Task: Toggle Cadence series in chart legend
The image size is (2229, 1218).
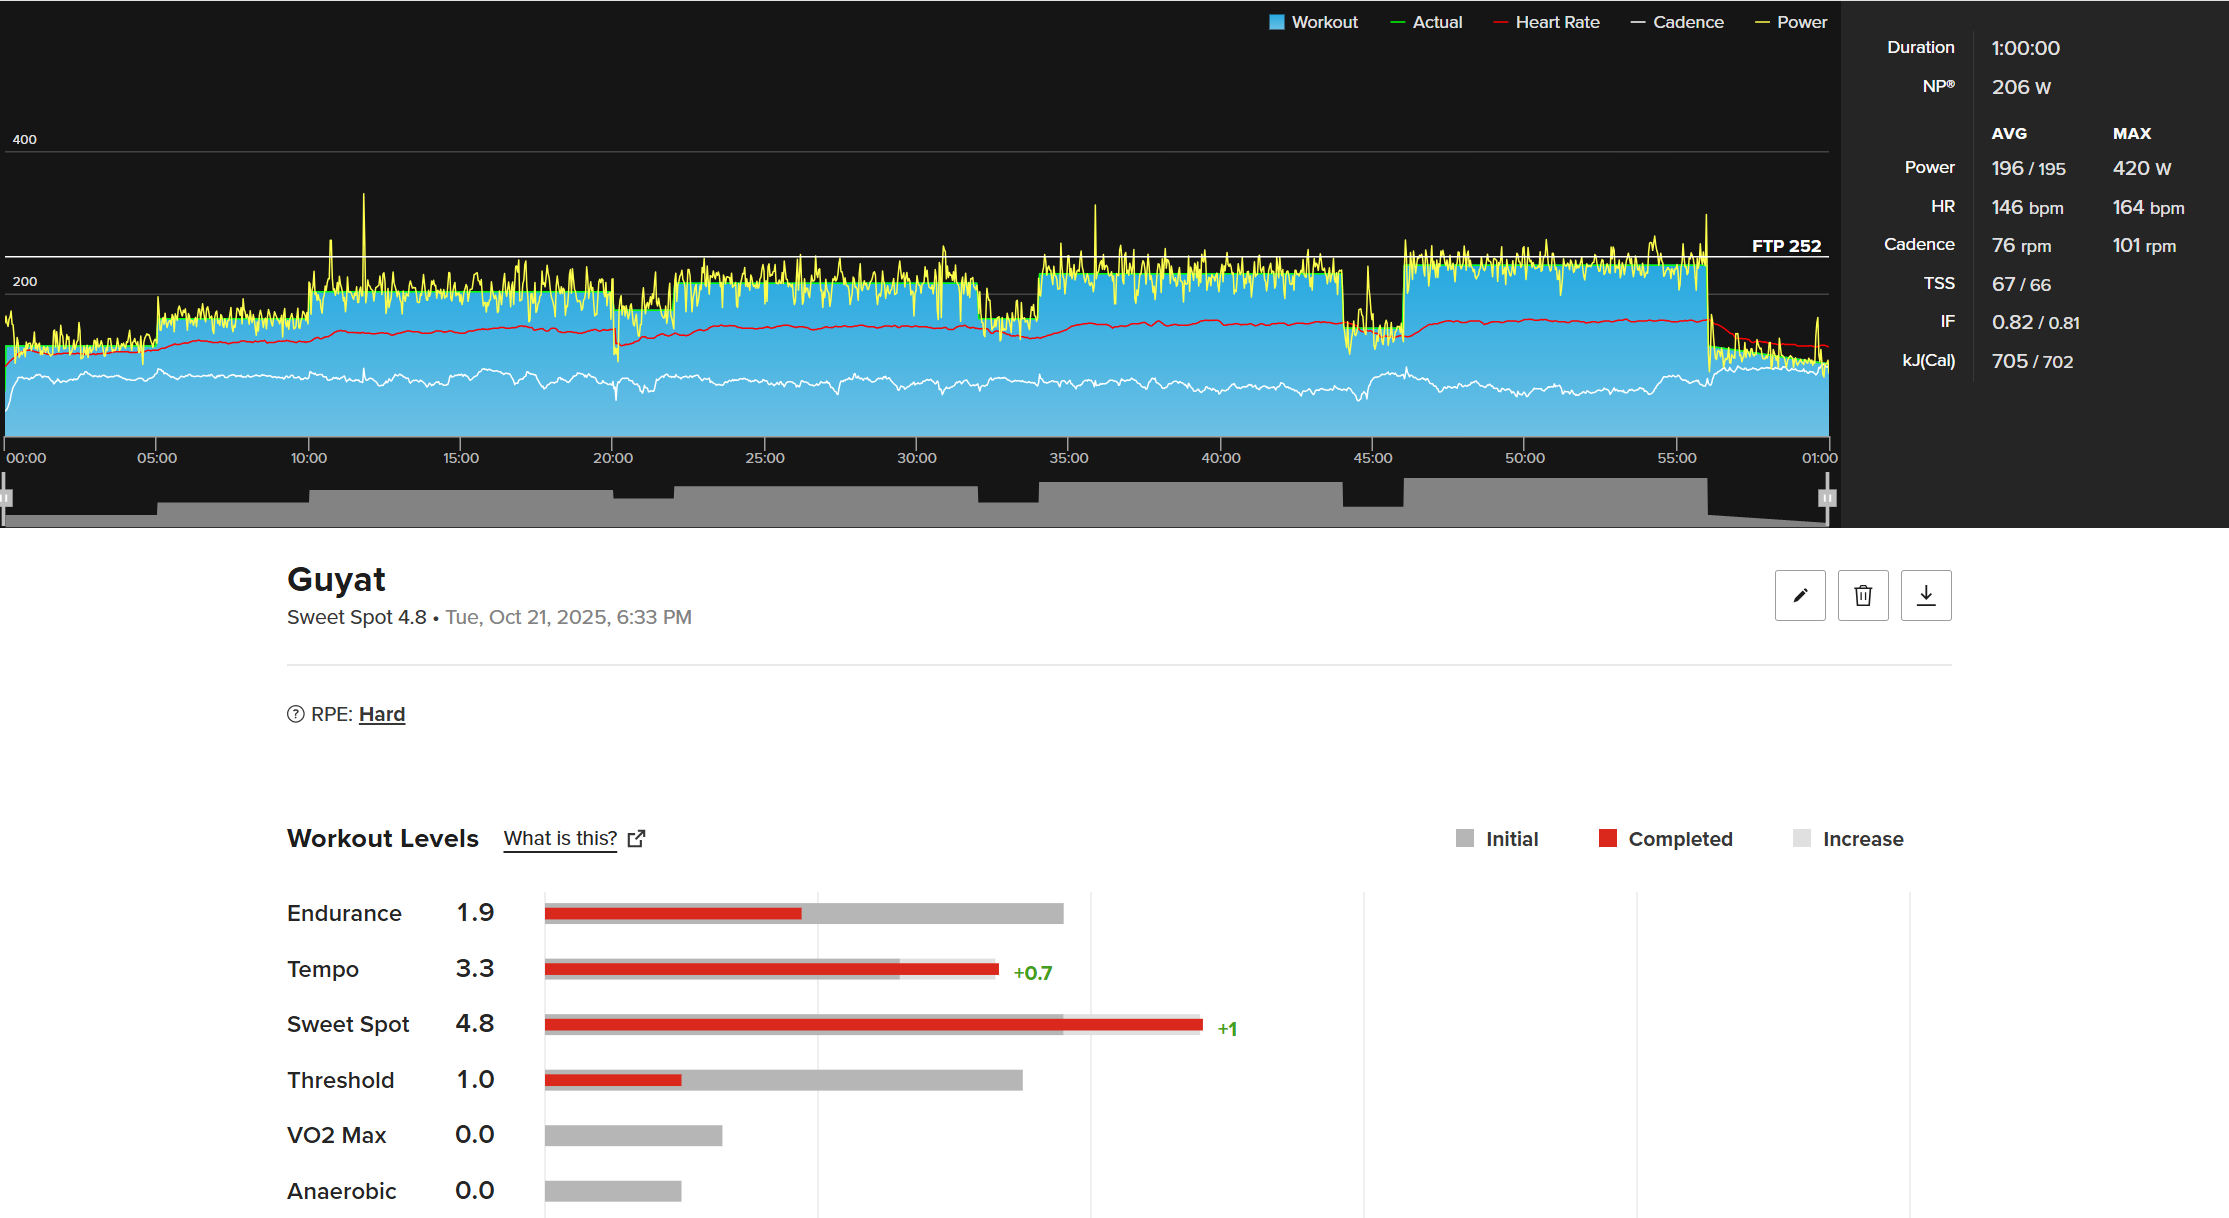Action: [1677, 22]
